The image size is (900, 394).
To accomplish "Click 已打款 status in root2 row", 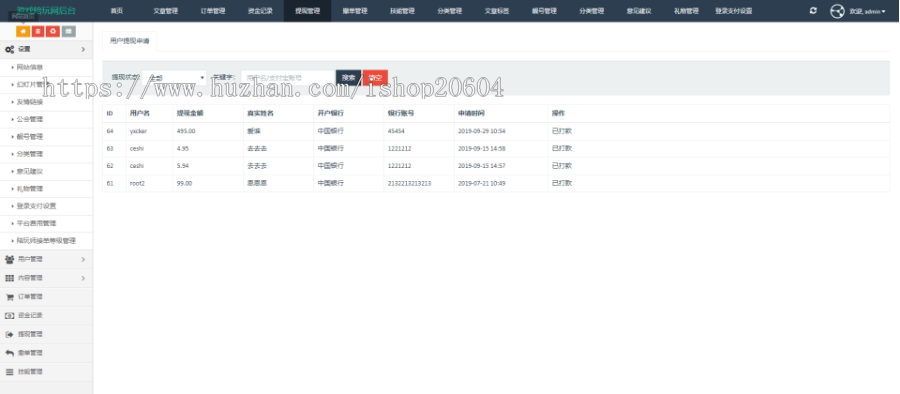I will point(561,183).
